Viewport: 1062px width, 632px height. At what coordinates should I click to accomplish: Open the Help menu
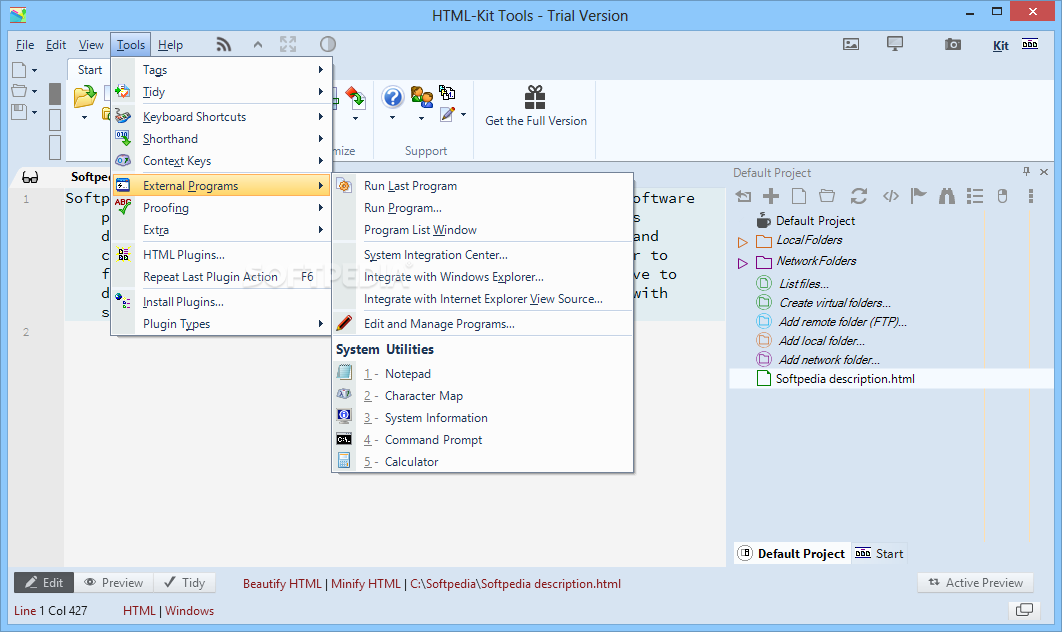(x=171, y=45)
